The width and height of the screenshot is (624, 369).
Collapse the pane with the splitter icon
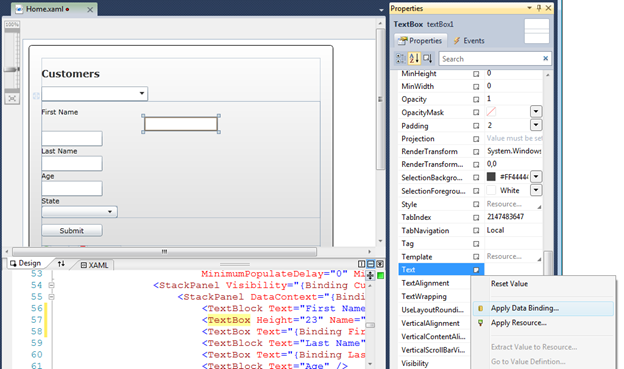click(x=380, y=264)
